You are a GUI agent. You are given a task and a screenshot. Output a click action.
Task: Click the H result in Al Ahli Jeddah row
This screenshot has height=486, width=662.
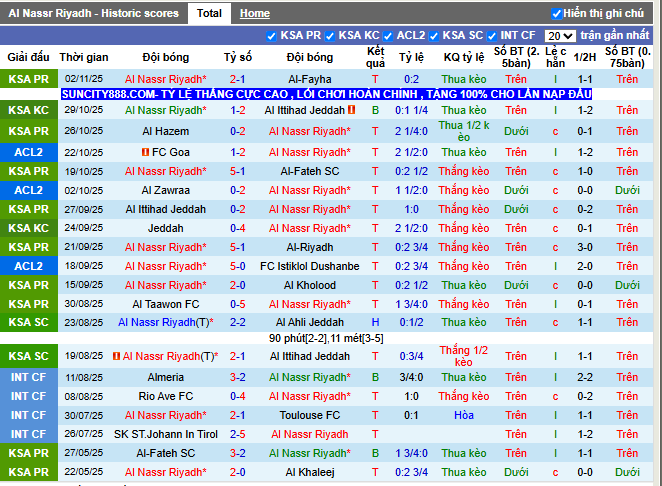pos(375,323)
